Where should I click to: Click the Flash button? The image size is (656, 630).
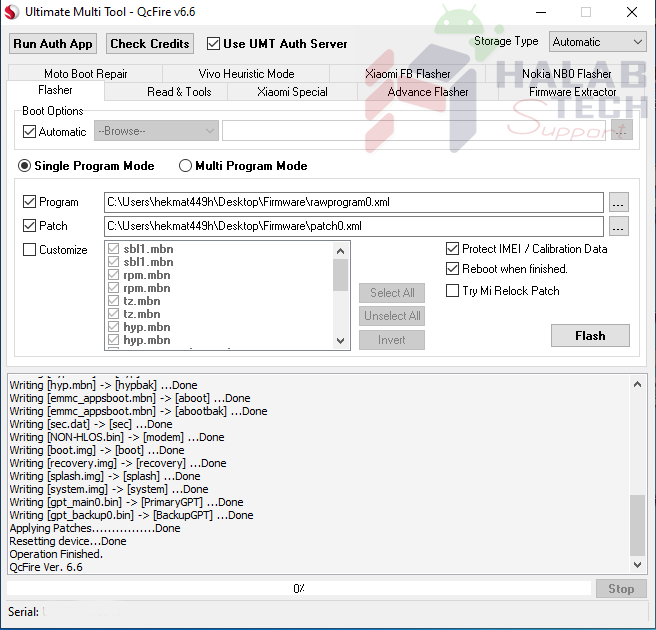(x=590, y=335)
